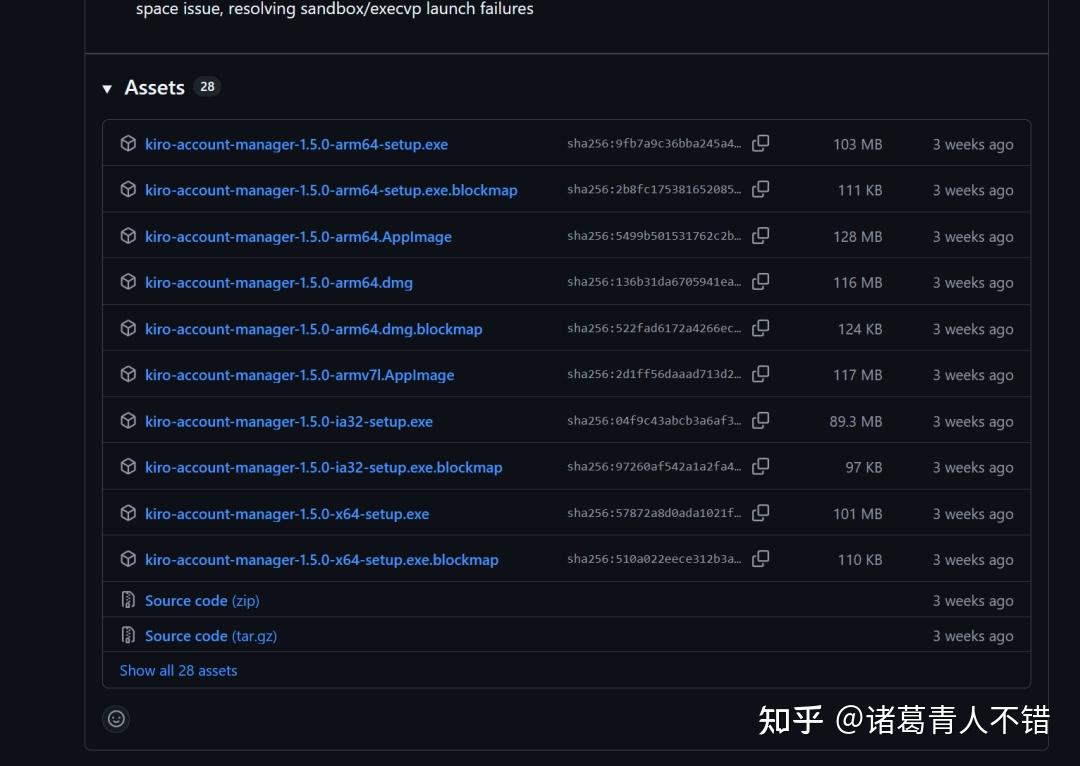
Task: Download kiro-account-manager-1.5.0-armv7l.AppImage
Action: tap(299, 375)
